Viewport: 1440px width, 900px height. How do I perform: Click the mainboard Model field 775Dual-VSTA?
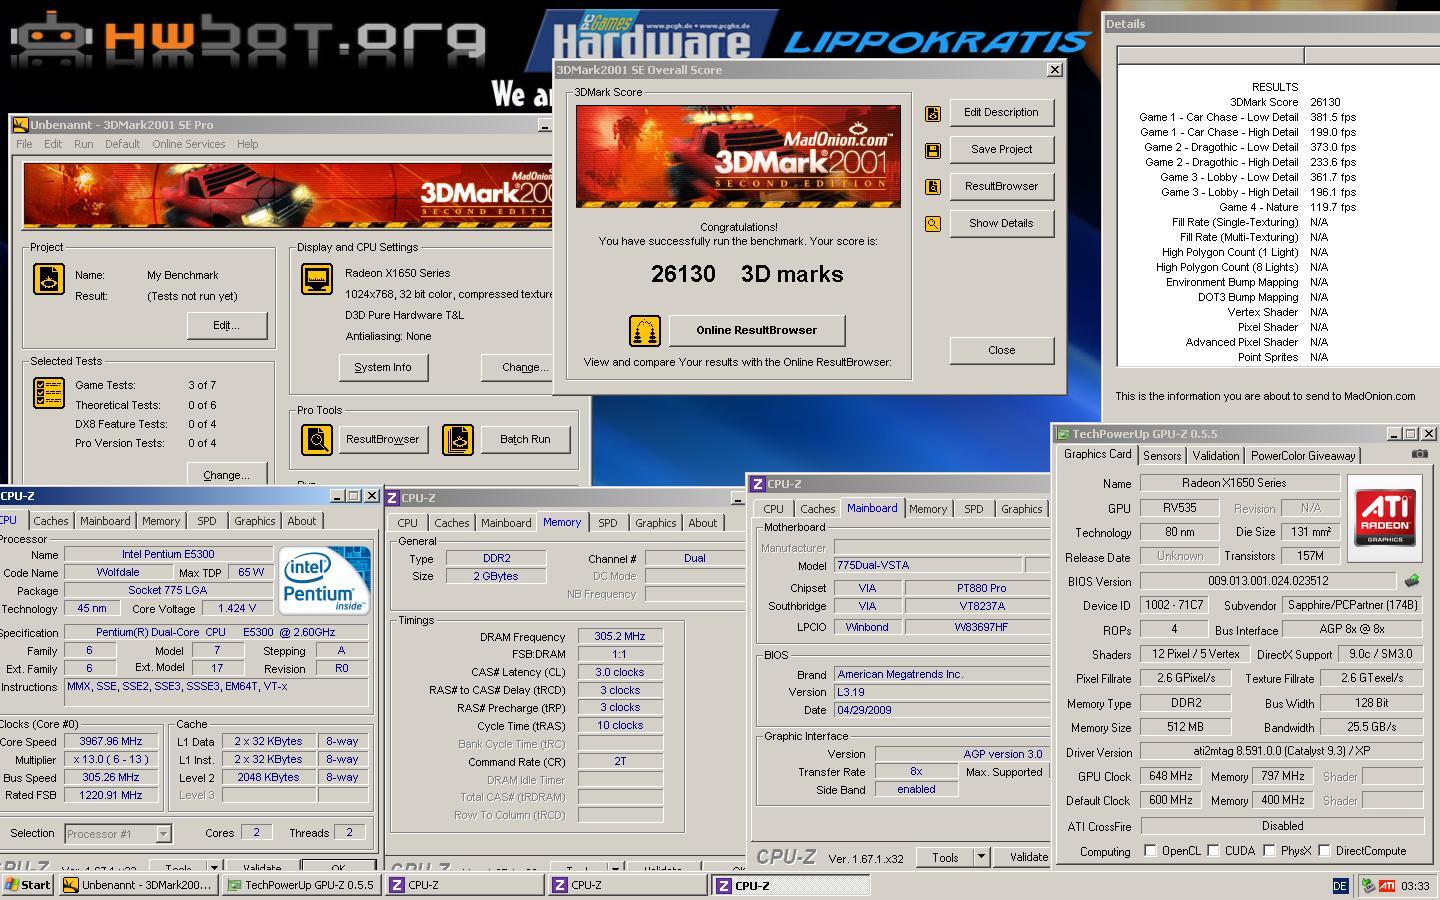point(928,566)
